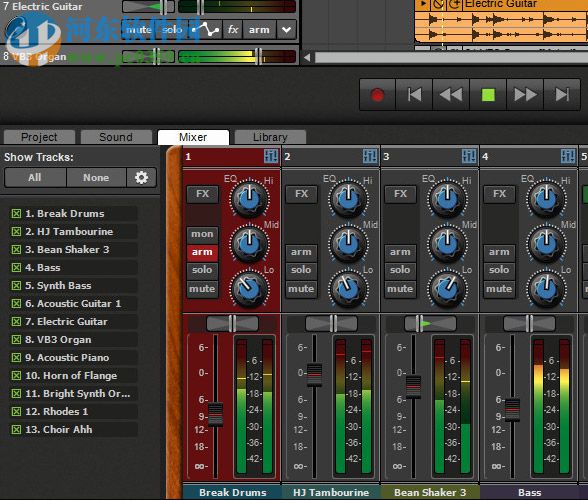Arm the Electric Guitar track for recording
This screenshot has width=588, height=500.
pyautogui.click(x=259, y=29)
